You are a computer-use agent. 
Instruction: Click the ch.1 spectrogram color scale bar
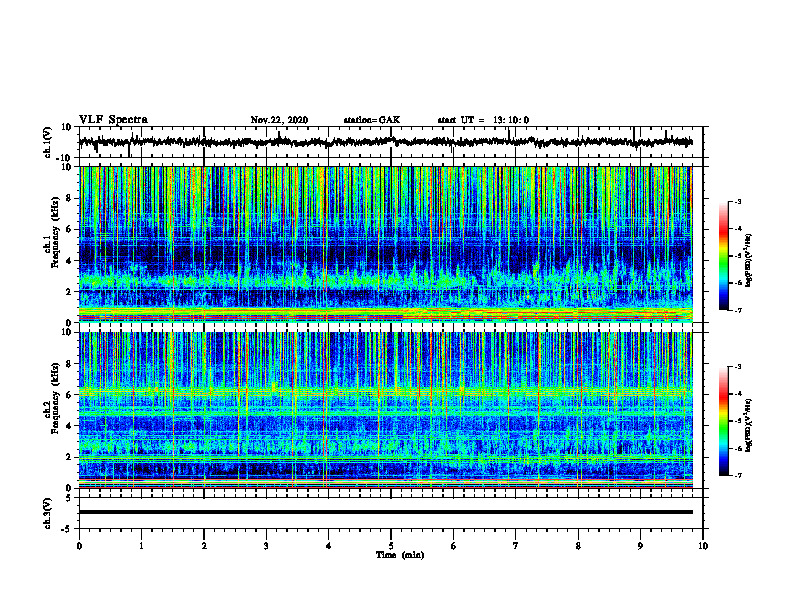tap(723, 256)
